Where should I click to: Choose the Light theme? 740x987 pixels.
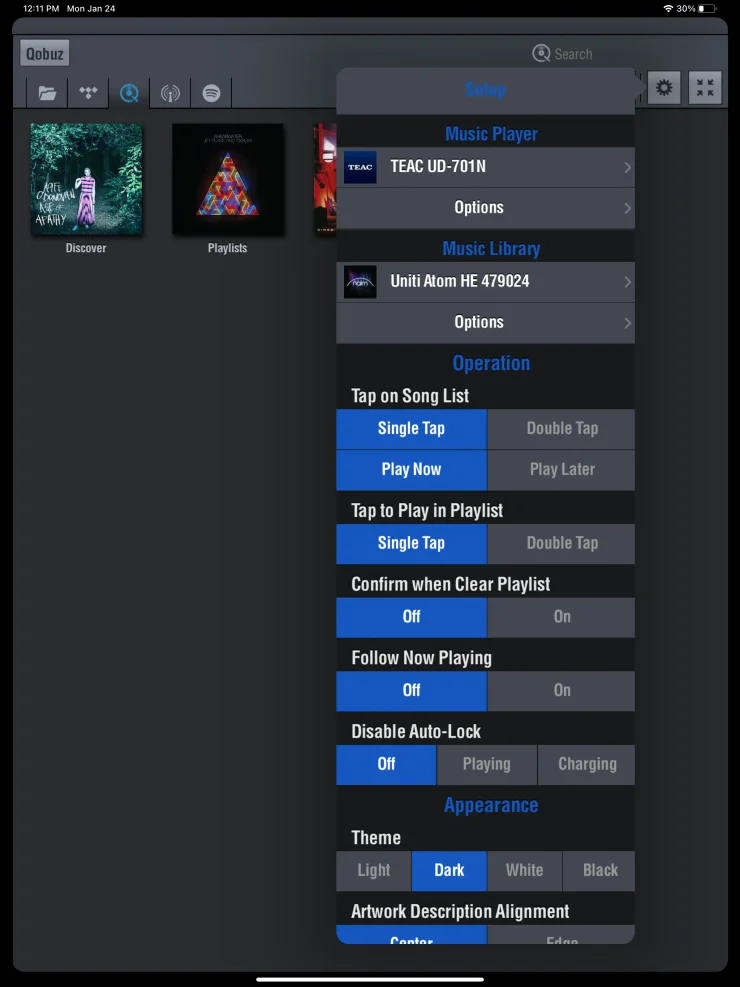pyautogui.click(x=374, y=871)
